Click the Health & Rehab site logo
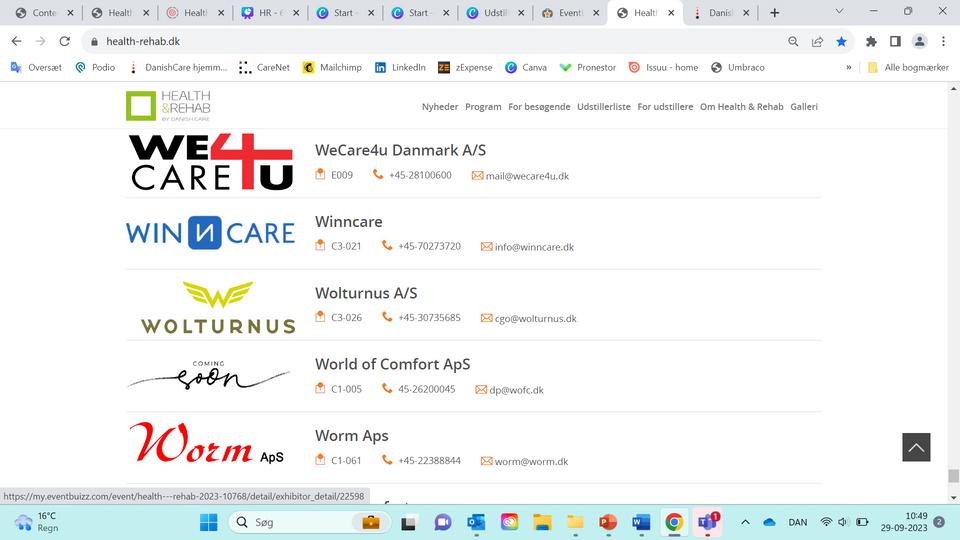Viewport: 960px width, 540px height. coord(168,106)
